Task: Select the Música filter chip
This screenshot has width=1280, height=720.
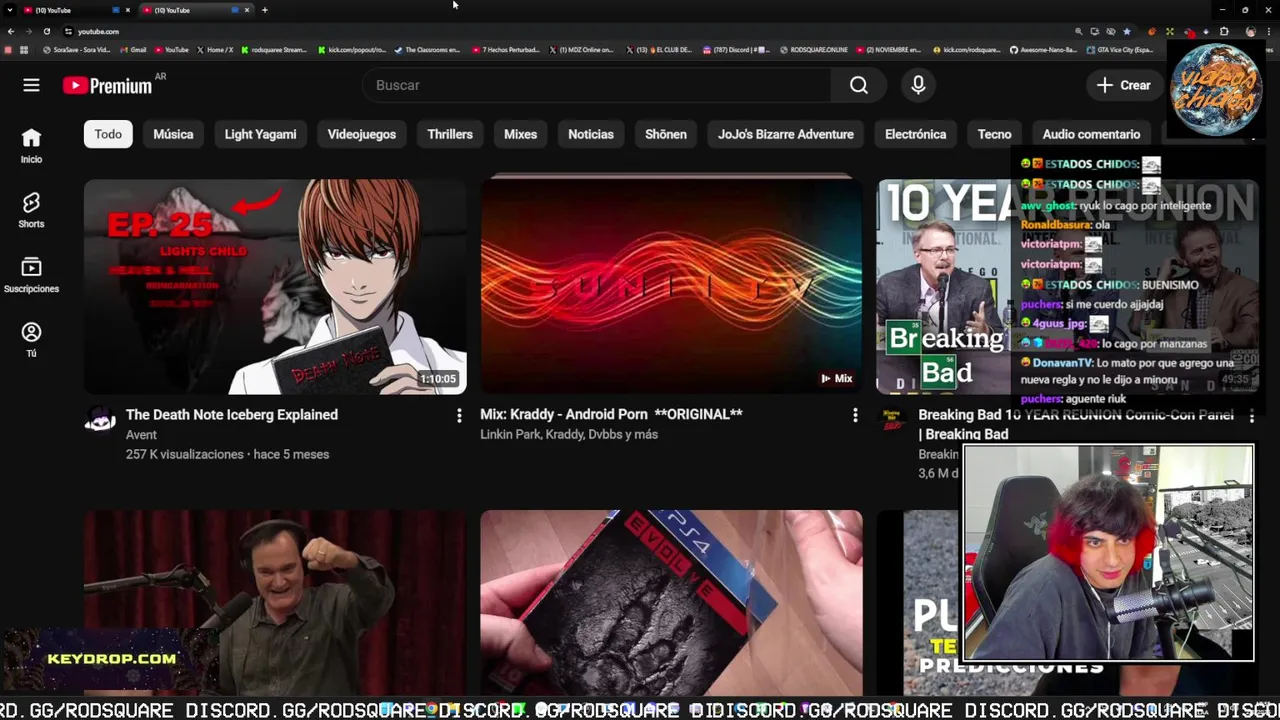Action: (173, 134)
